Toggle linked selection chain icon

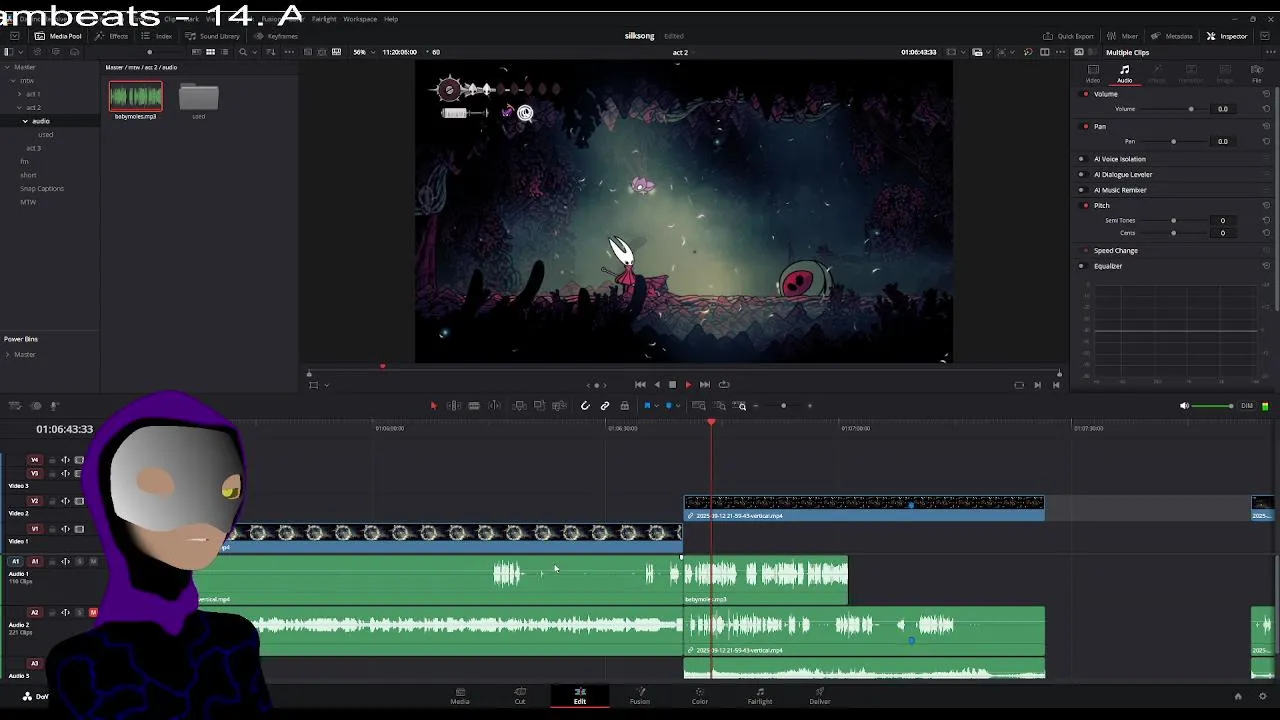tap(605, 405)
